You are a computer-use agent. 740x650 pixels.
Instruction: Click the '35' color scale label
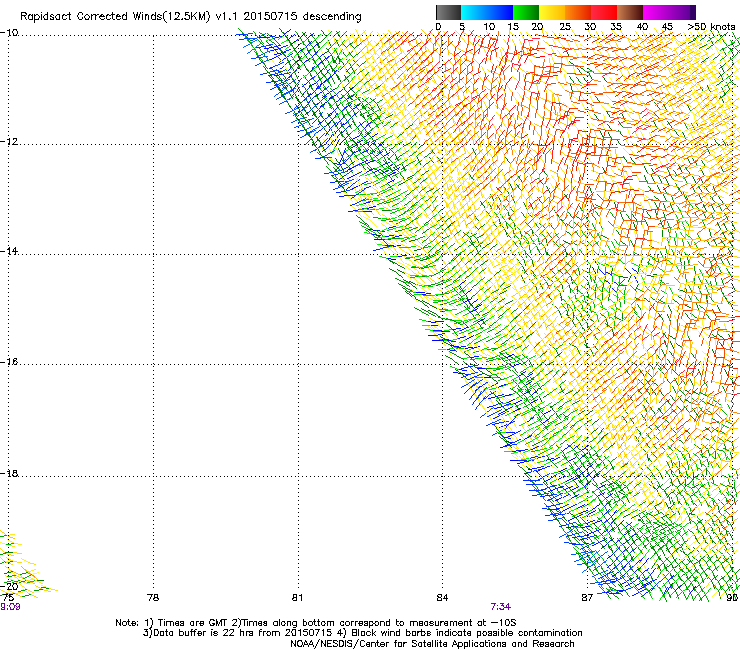click(x=616, y=27)
